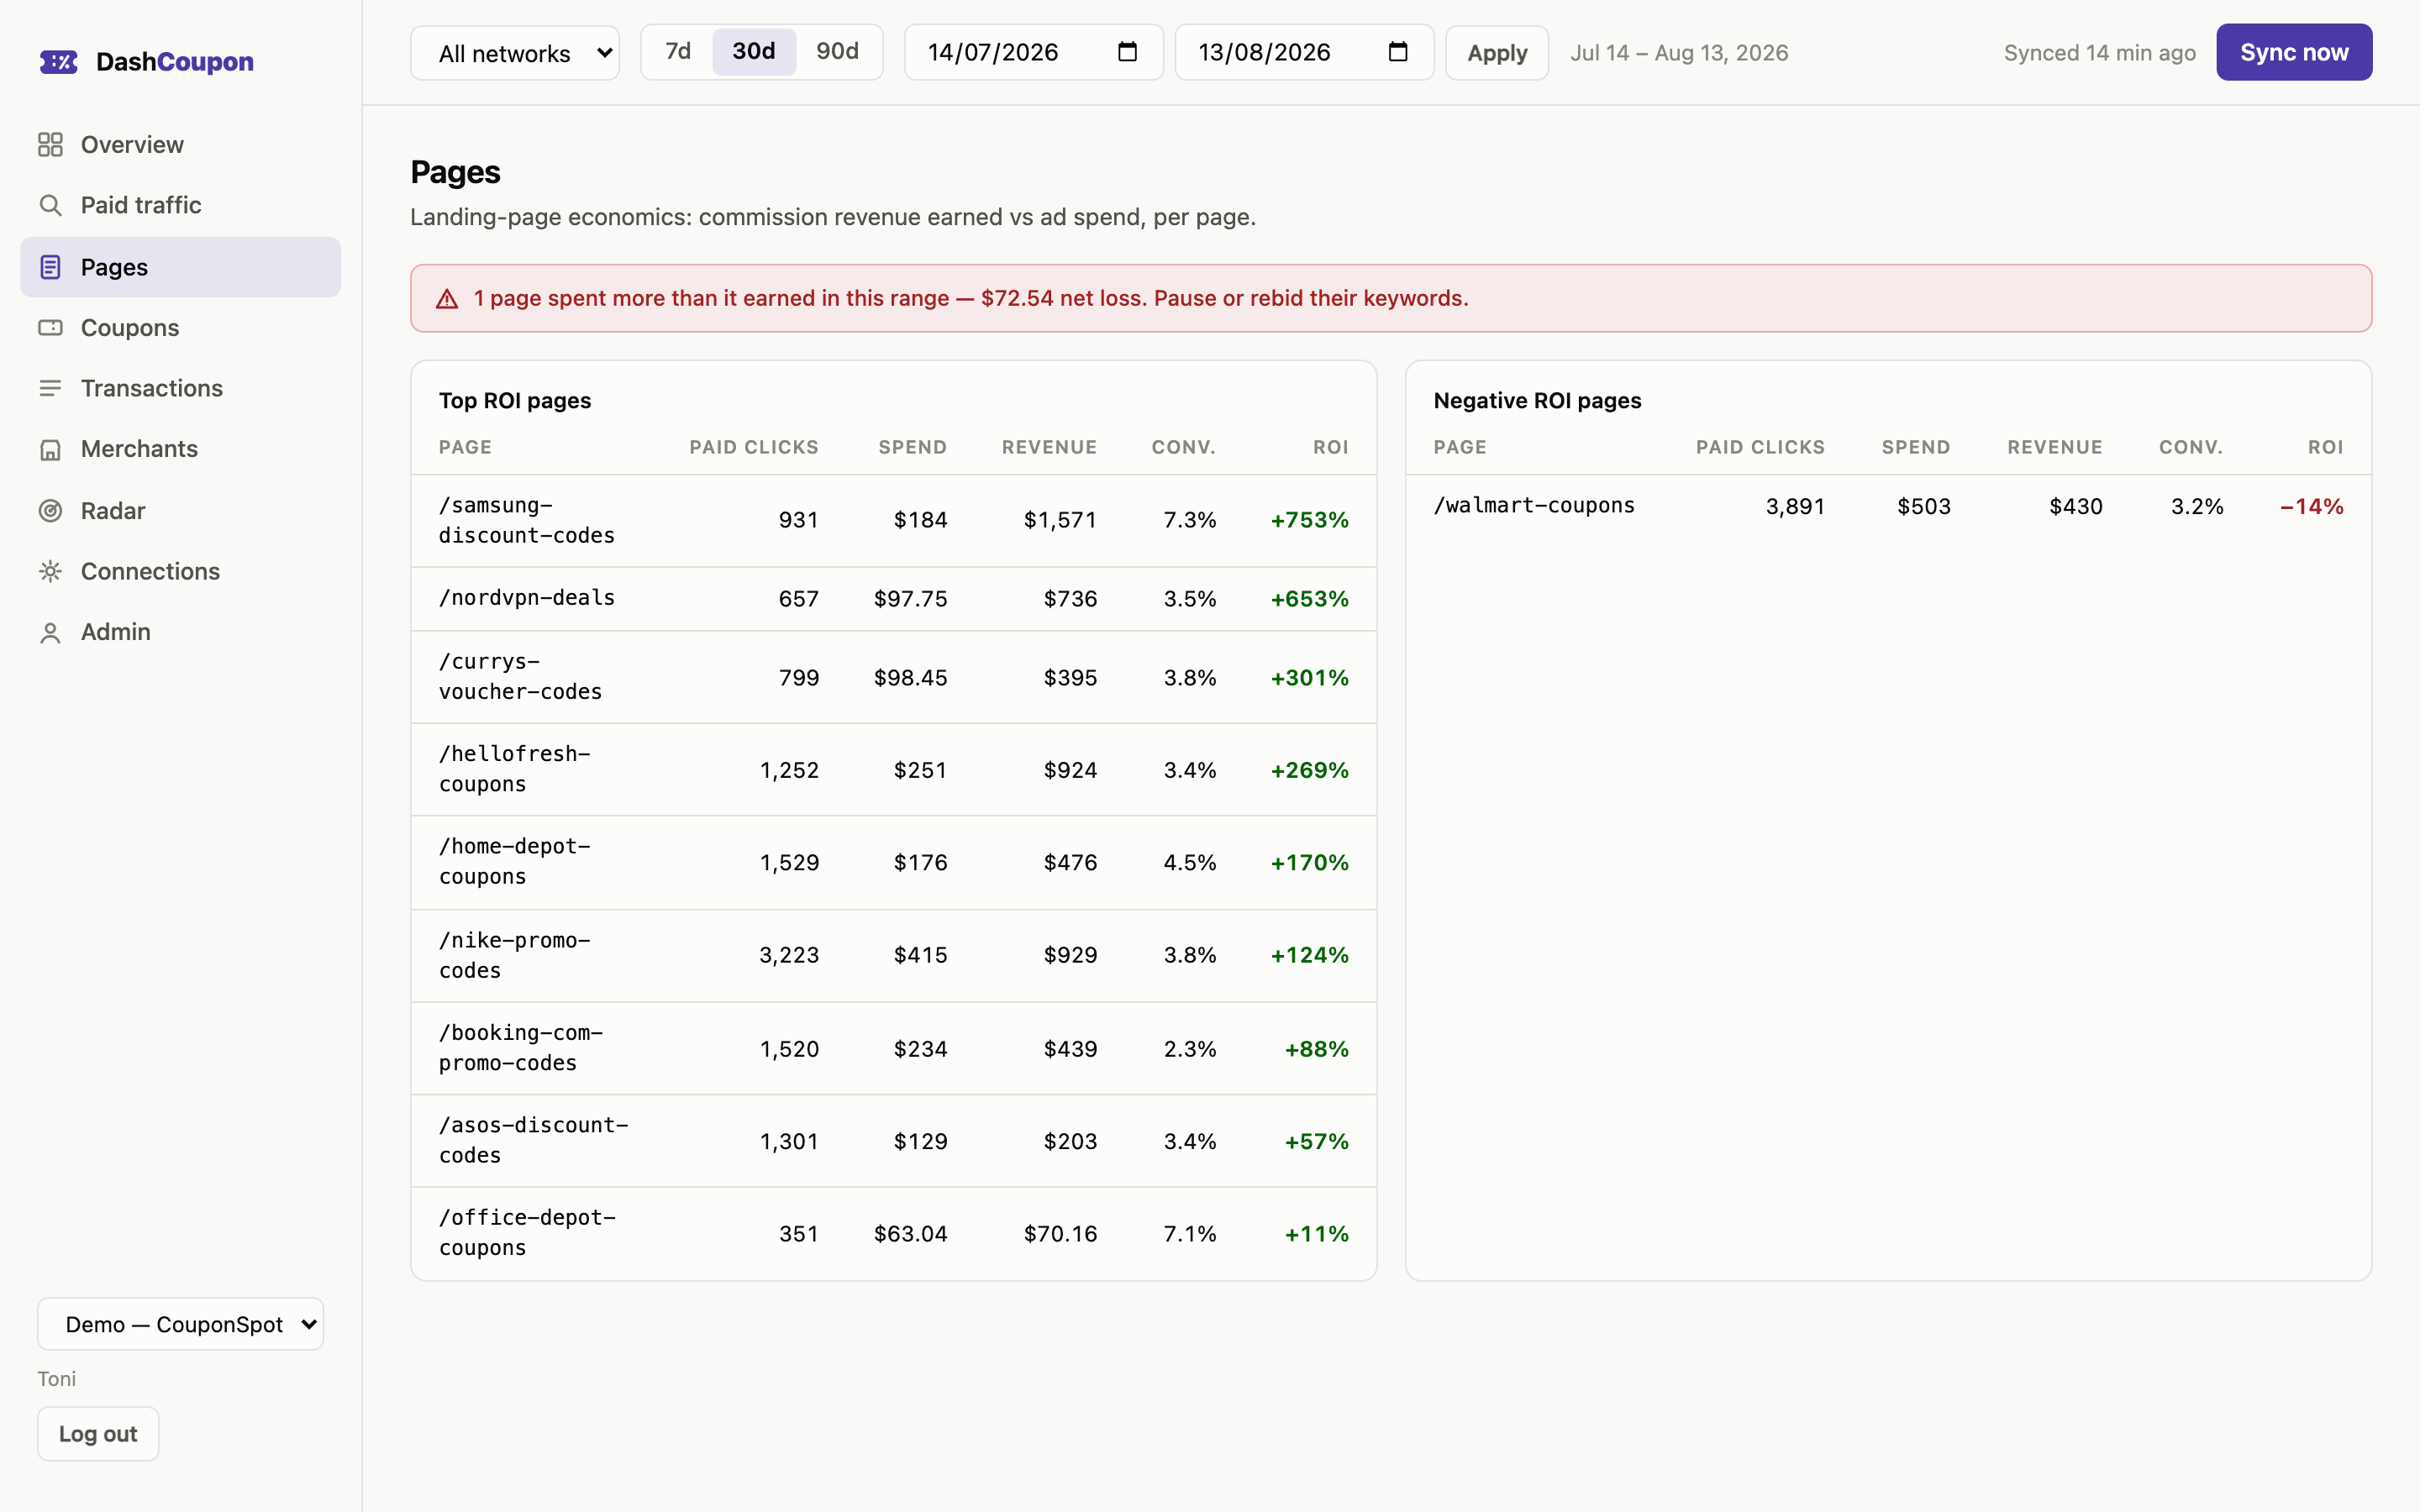Open the end date calendar picker icon
2420x1512 pixels.
click(1398, 52)
